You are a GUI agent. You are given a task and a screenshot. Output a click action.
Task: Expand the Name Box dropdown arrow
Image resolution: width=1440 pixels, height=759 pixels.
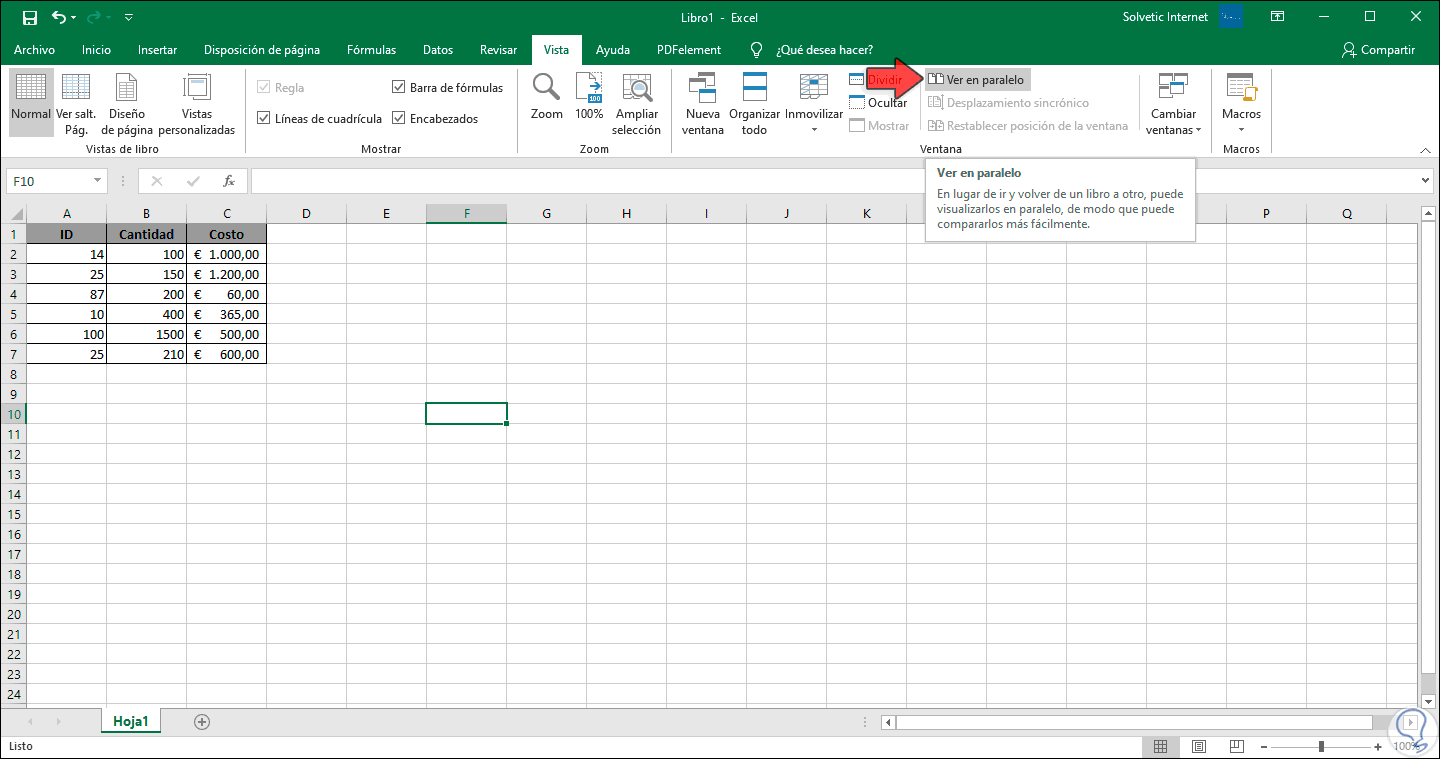click(x=97, y=181)
